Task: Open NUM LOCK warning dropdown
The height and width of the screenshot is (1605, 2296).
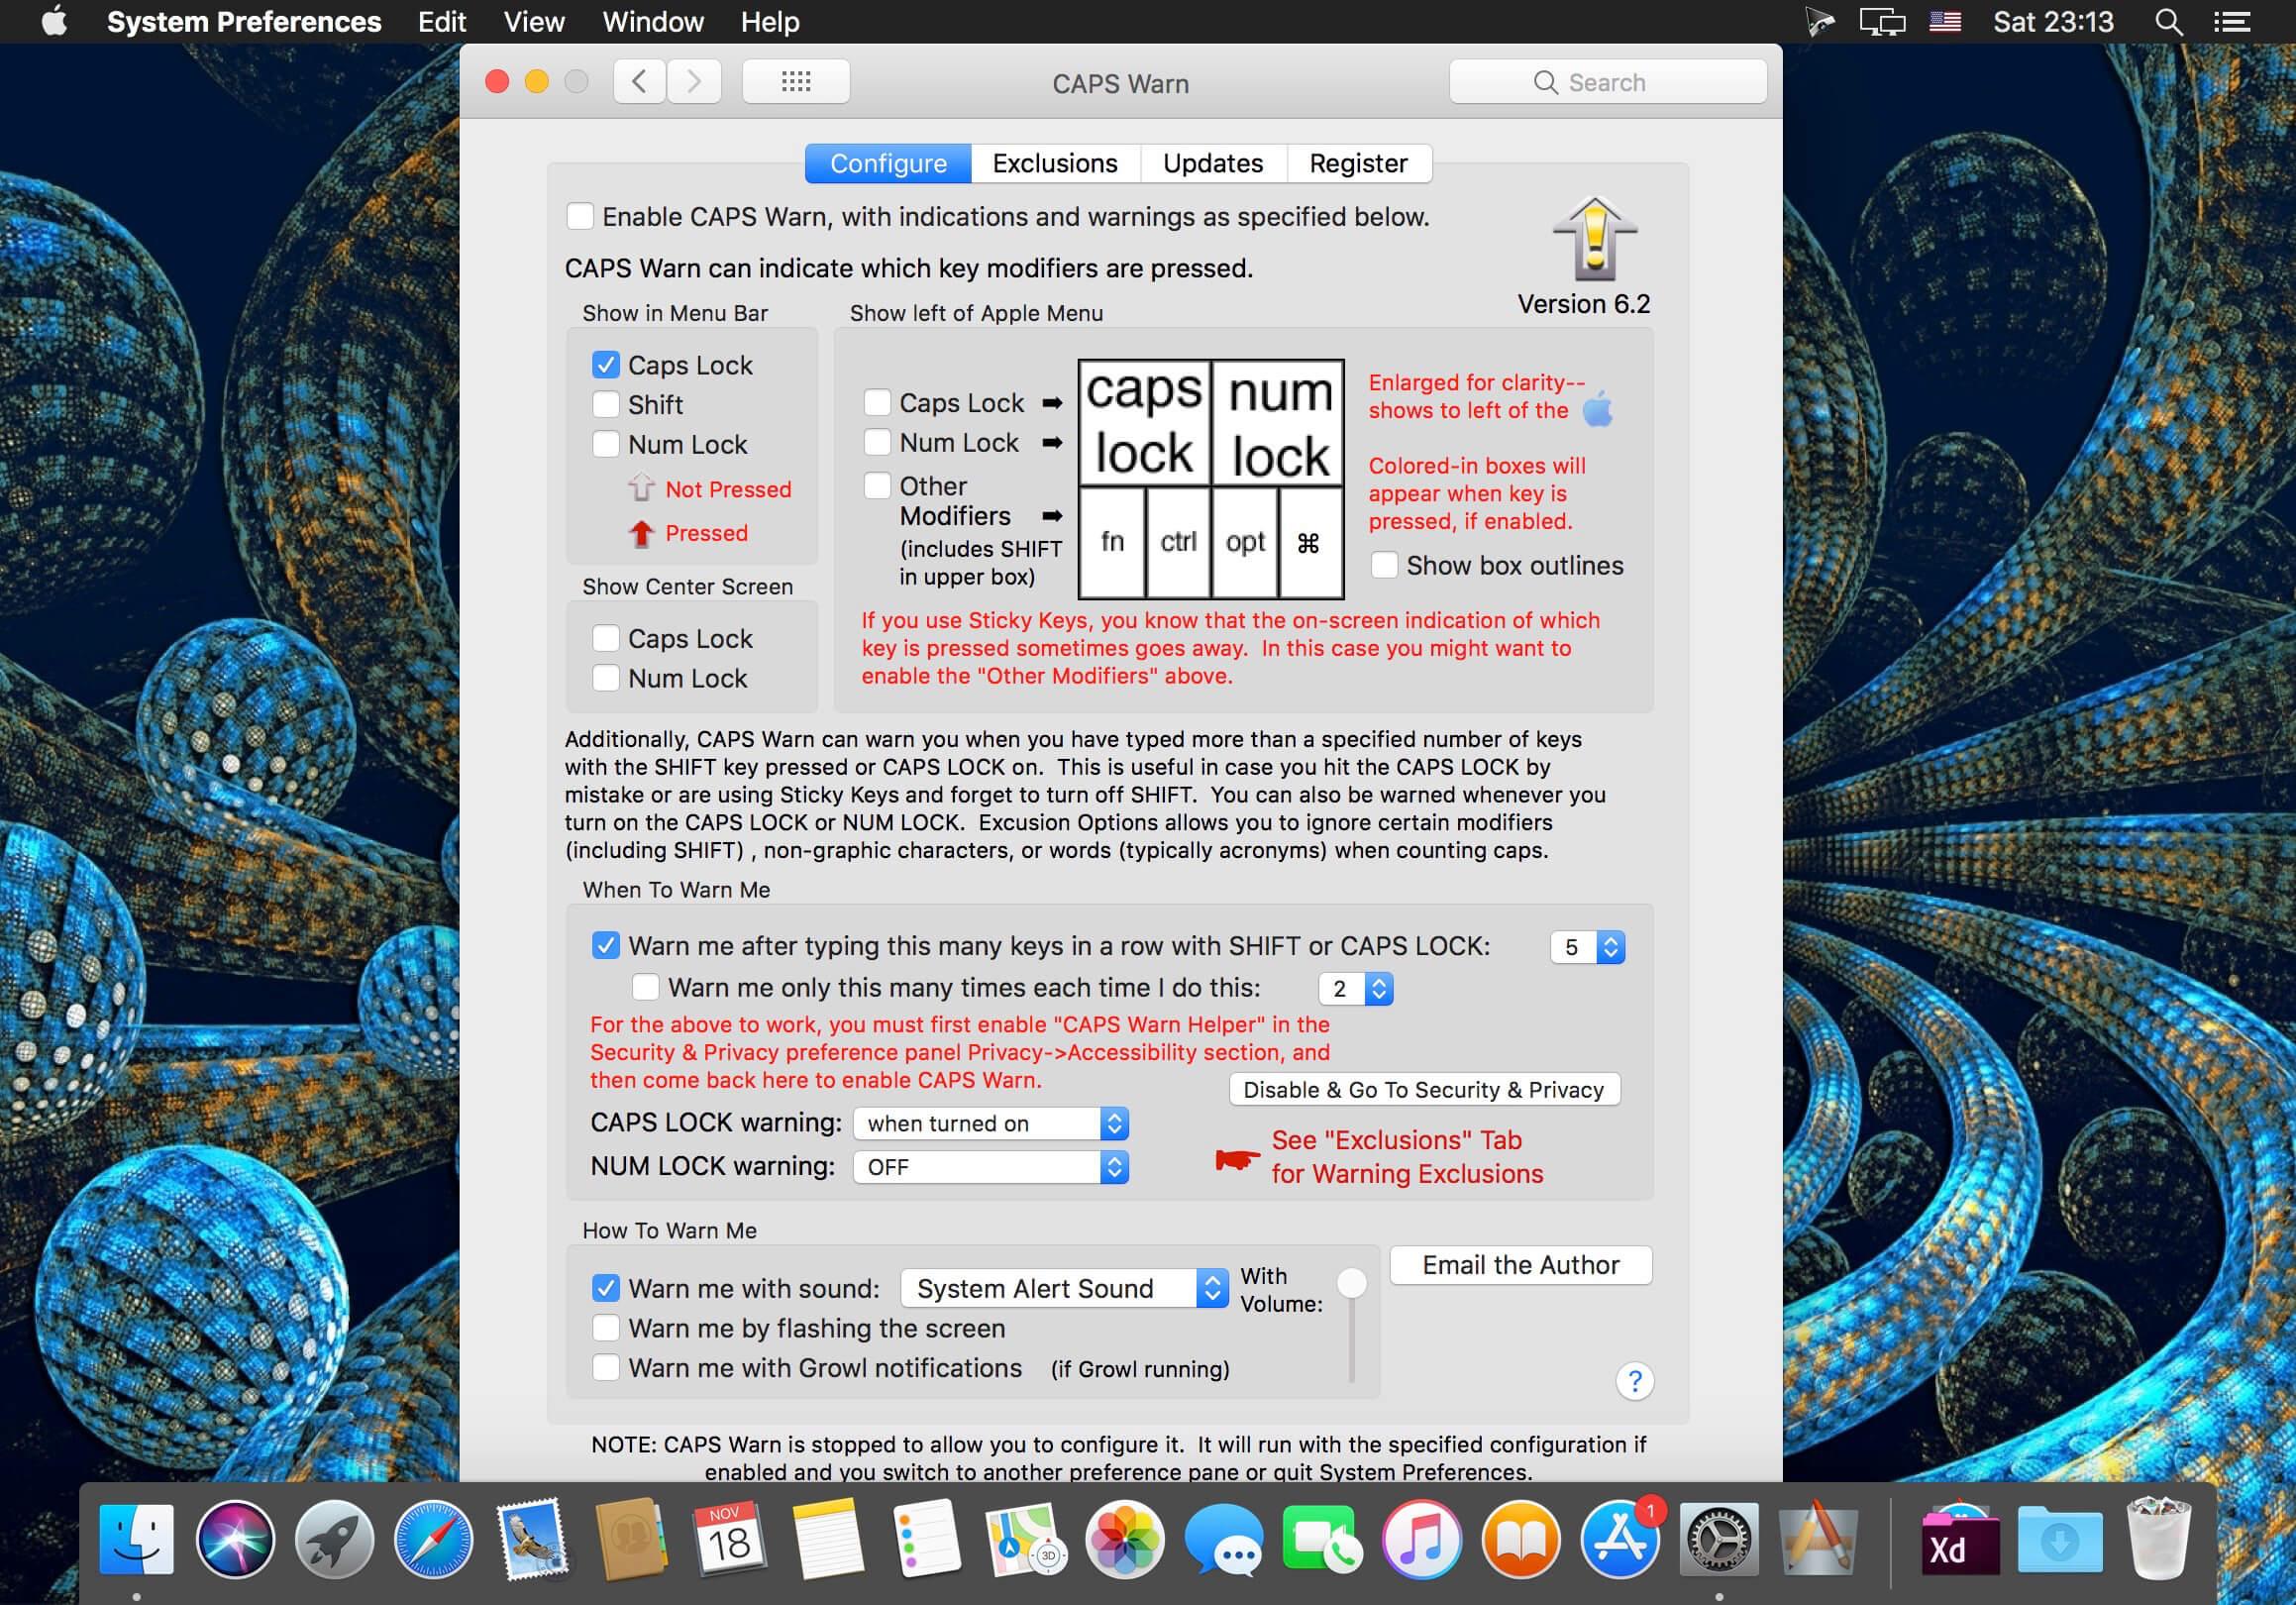Action: (991, 1167)
